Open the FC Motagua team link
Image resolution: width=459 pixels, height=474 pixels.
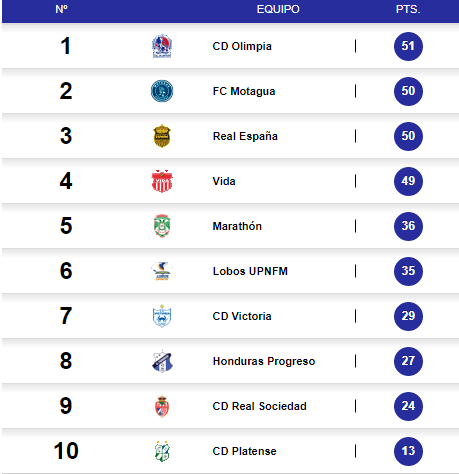pyautogui.click(x=244, y=91)
